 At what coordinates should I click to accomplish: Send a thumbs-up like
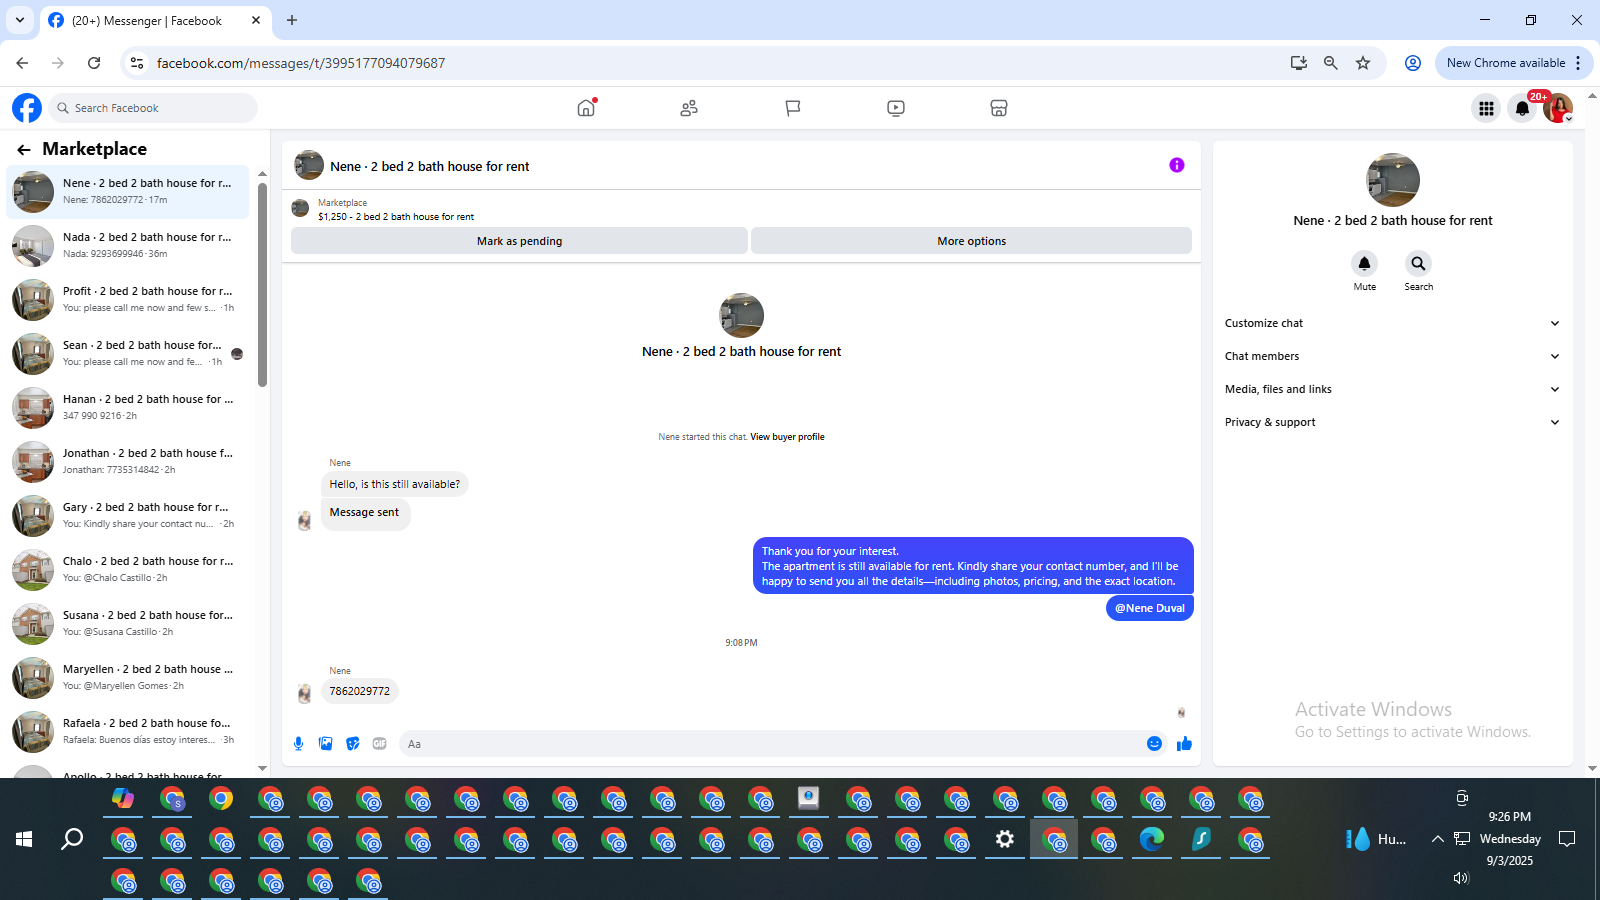tap(1184, 743)
